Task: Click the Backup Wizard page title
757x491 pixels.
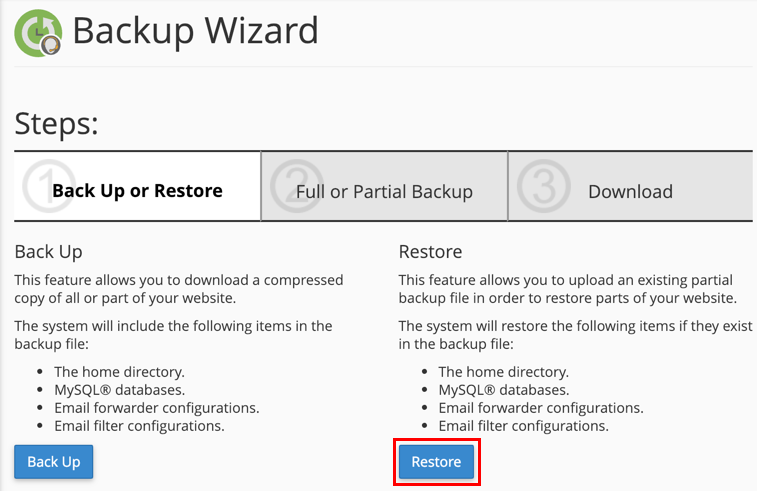Action: pyautogui.click(x=196, y=31)
